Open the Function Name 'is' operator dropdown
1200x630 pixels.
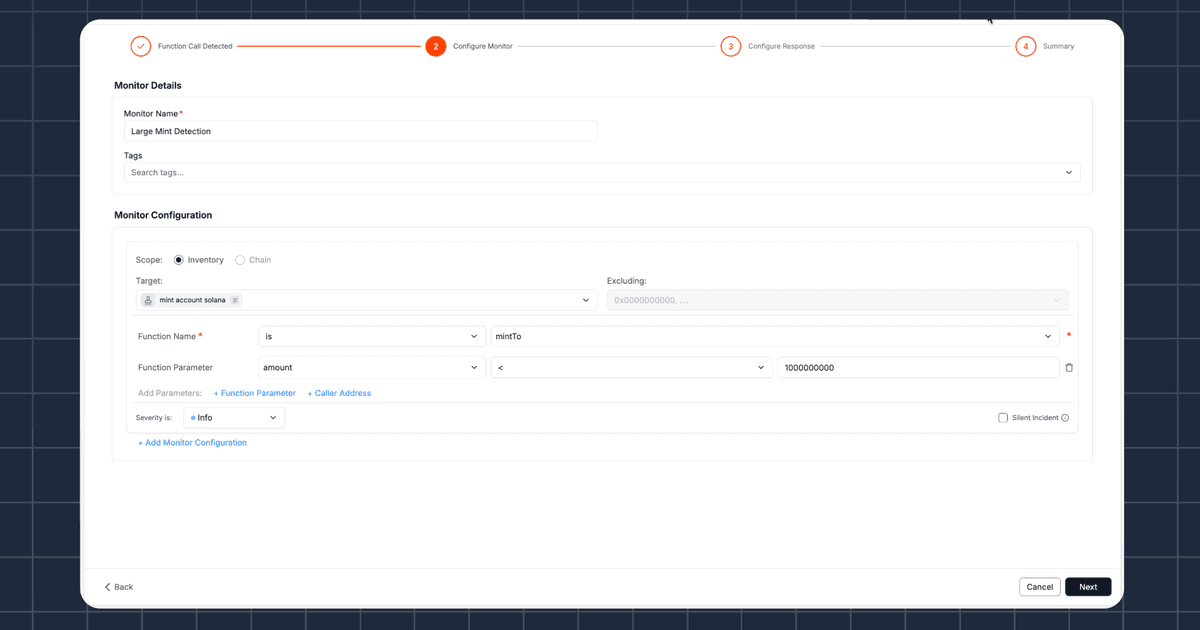[x=371, y=337]
